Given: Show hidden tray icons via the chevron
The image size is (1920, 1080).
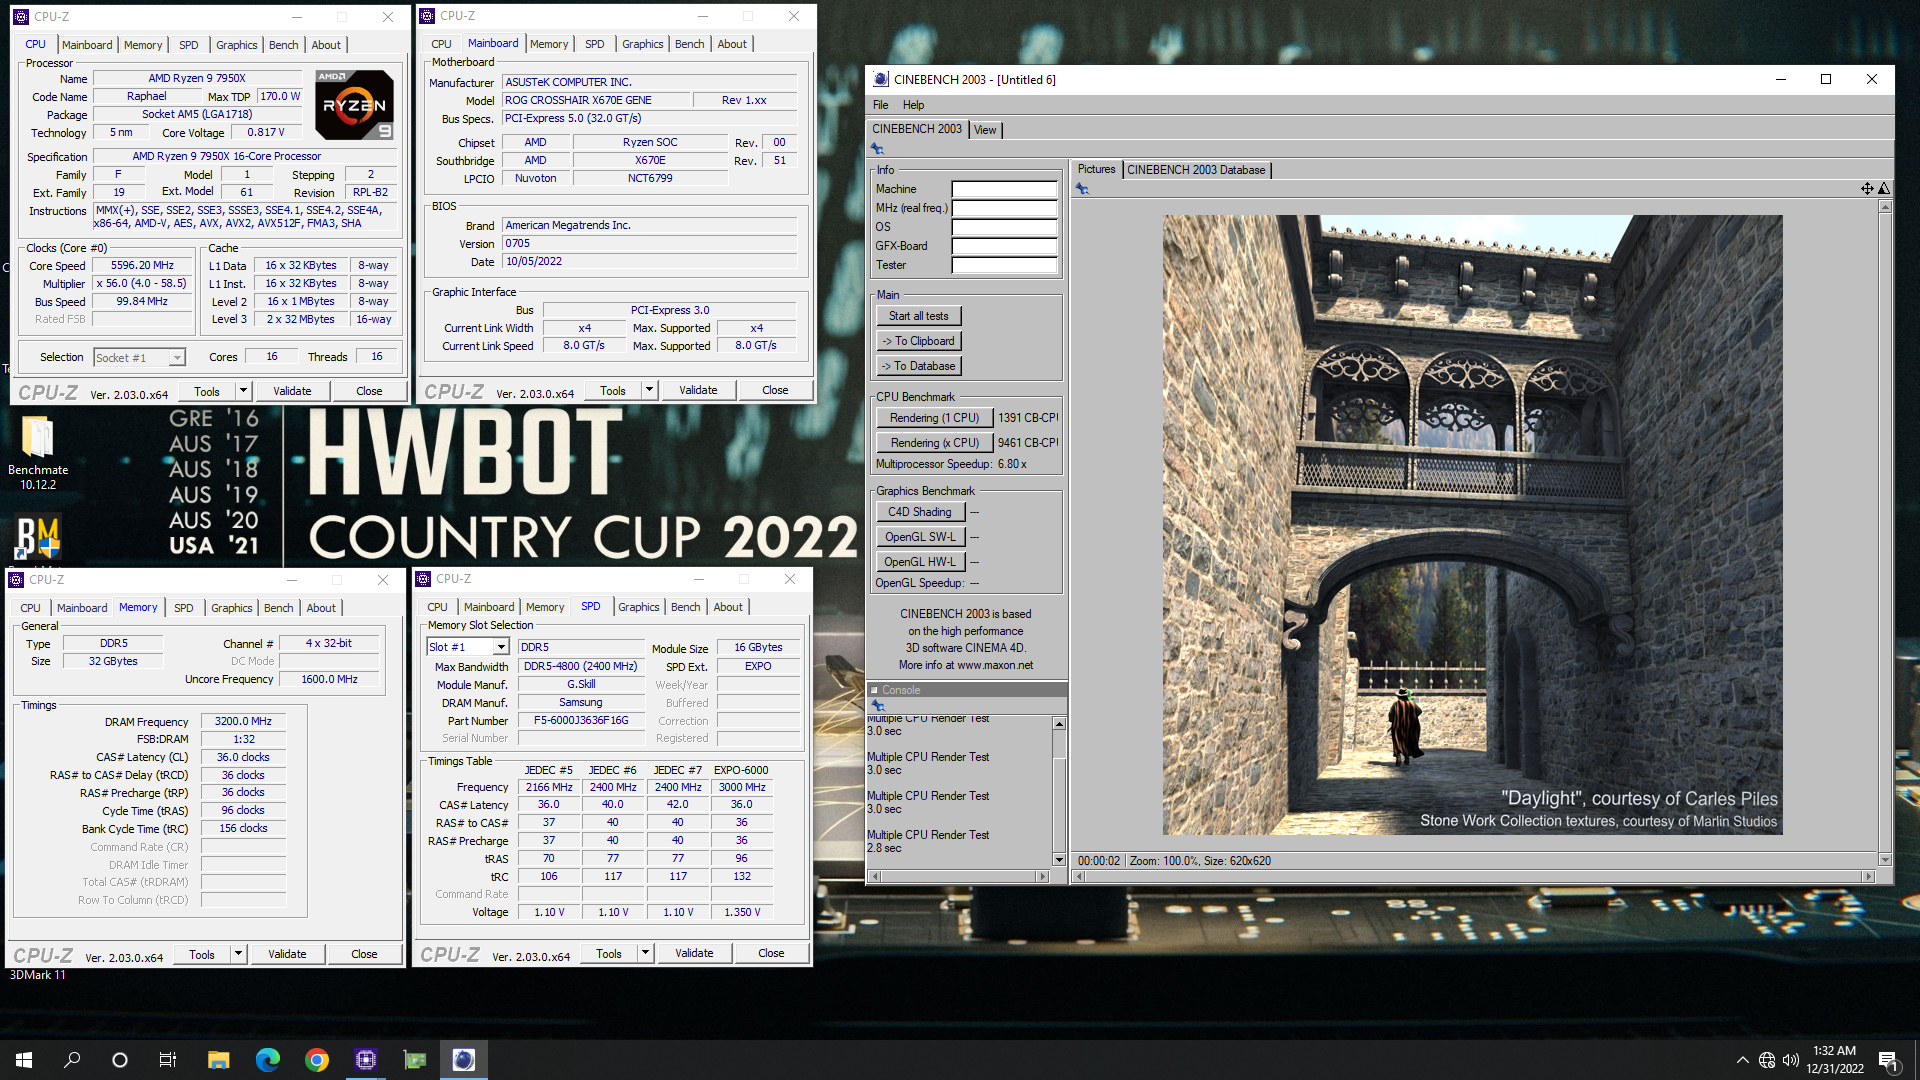Looking at the screenshot, I should pos(1743,1060).
